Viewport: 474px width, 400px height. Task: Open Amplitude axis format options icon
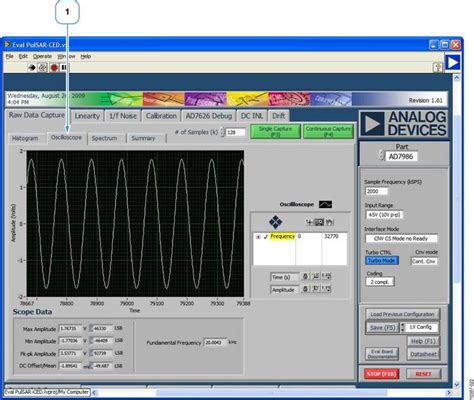click(x=326, y=289)
